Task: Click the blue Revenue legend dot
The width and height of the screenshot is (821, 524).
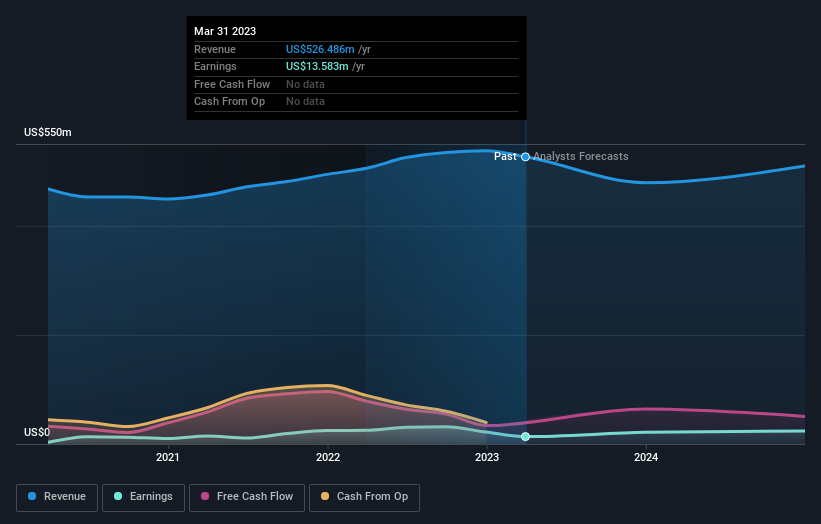Action: pos(32,496)
